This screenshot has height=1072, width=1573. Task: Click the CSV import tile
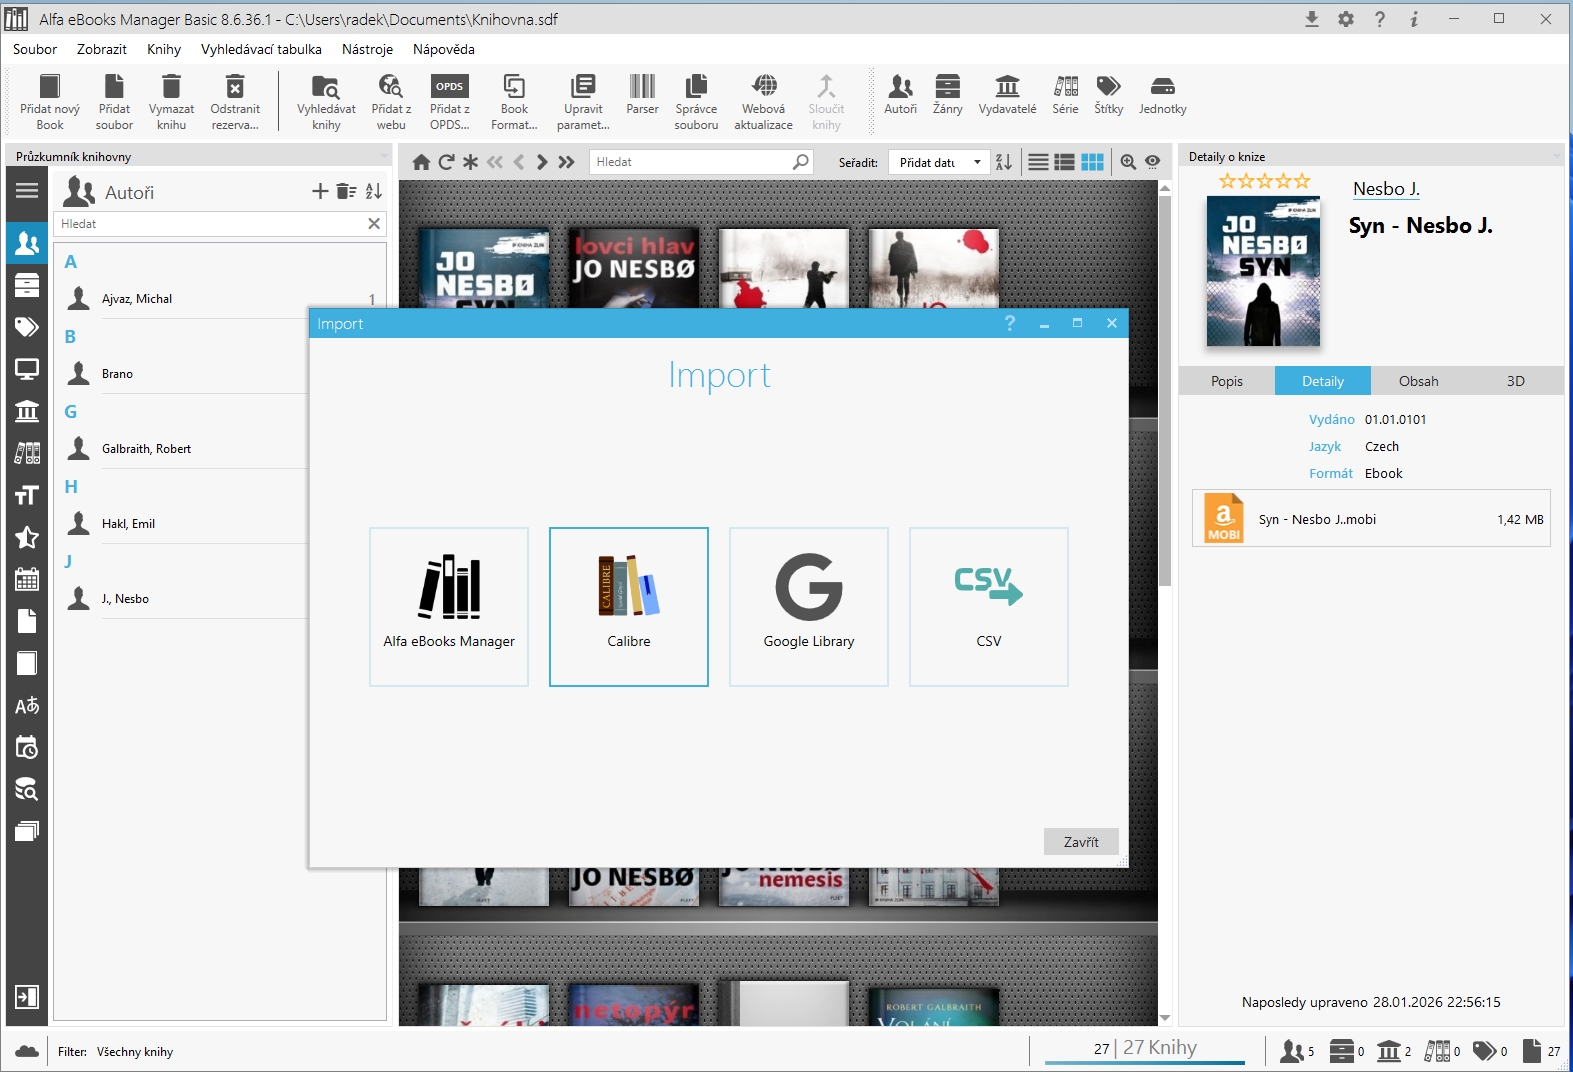tap(988, 606)
